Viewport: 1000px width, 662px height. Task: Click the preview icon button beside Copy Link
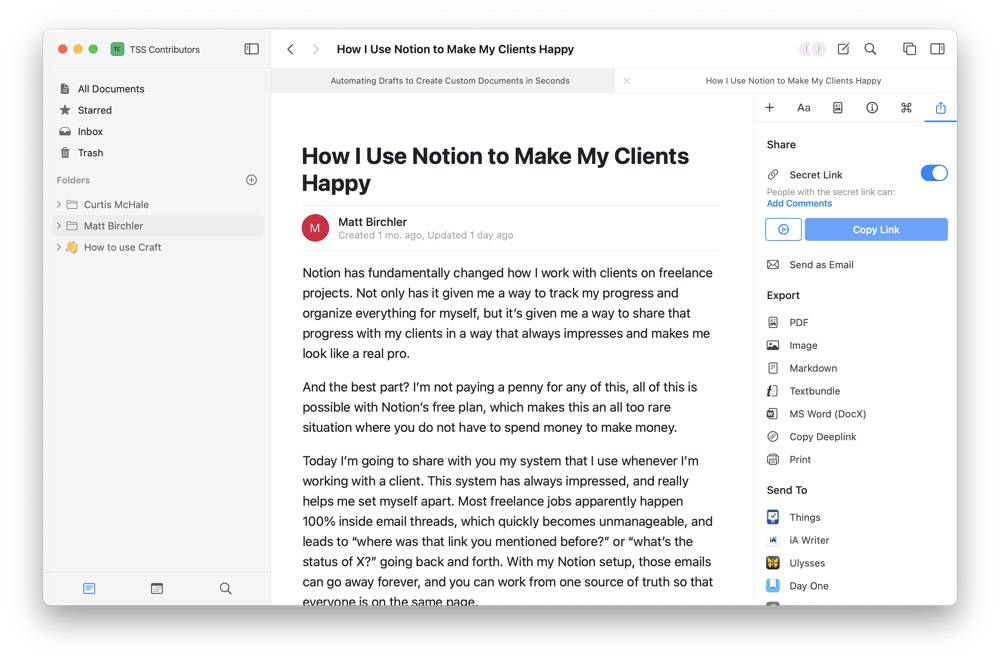783,230
